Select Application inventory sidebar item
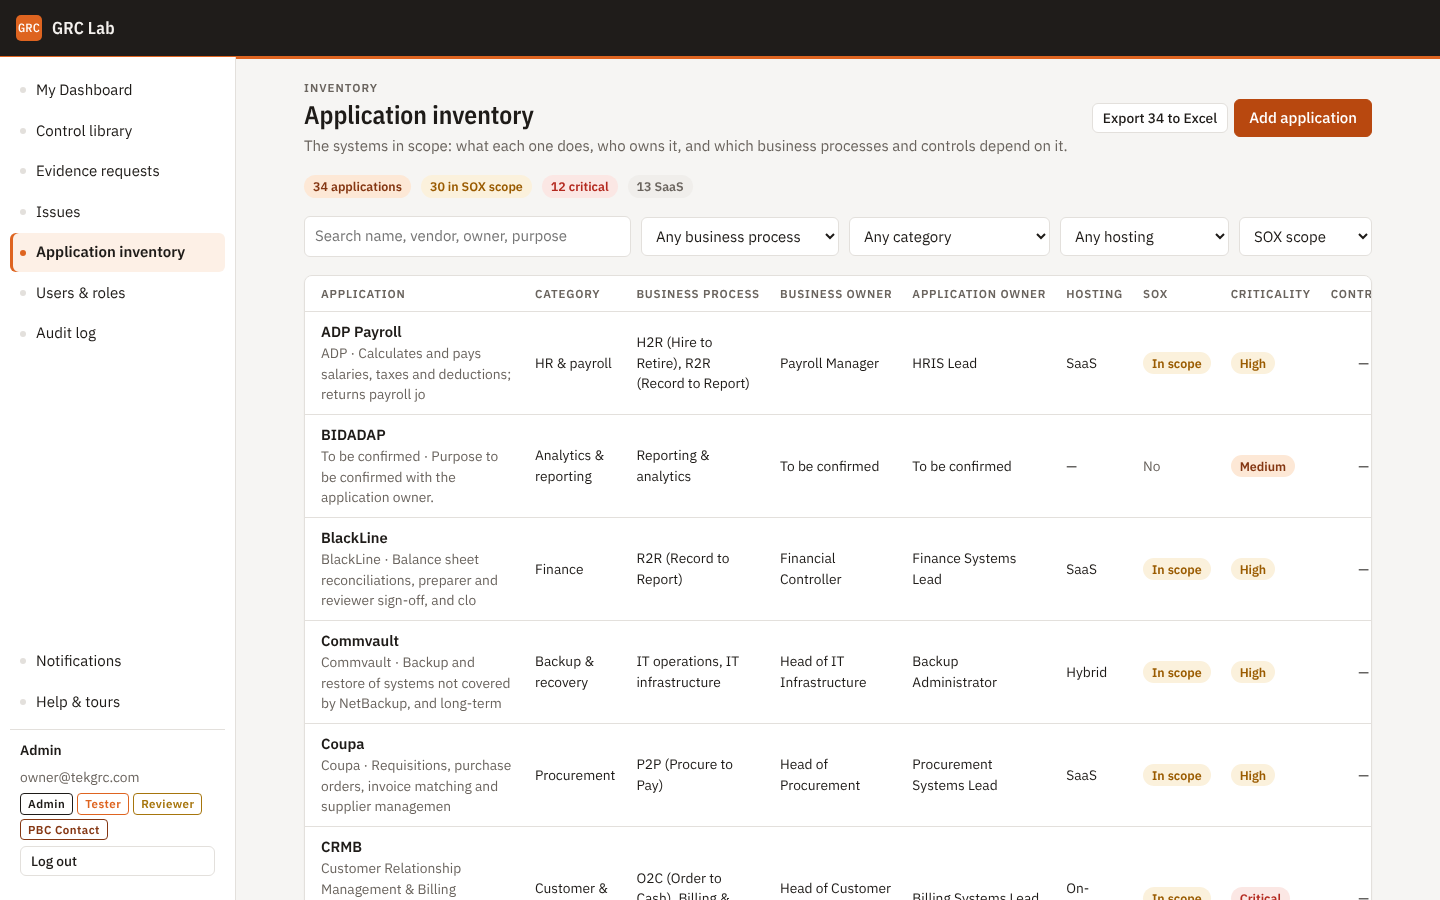 coord(117,252)
